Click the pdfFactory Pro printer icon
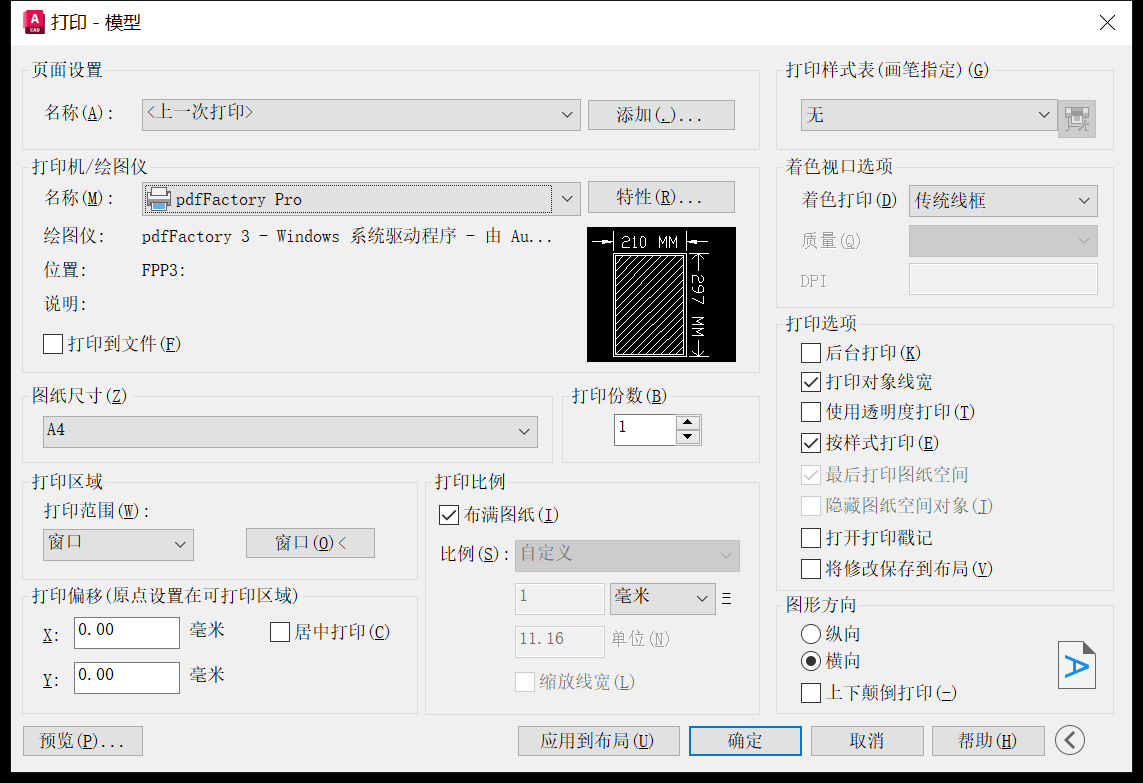The height and width of the screenshot is (783, 1143). click(x=158, y=199)
